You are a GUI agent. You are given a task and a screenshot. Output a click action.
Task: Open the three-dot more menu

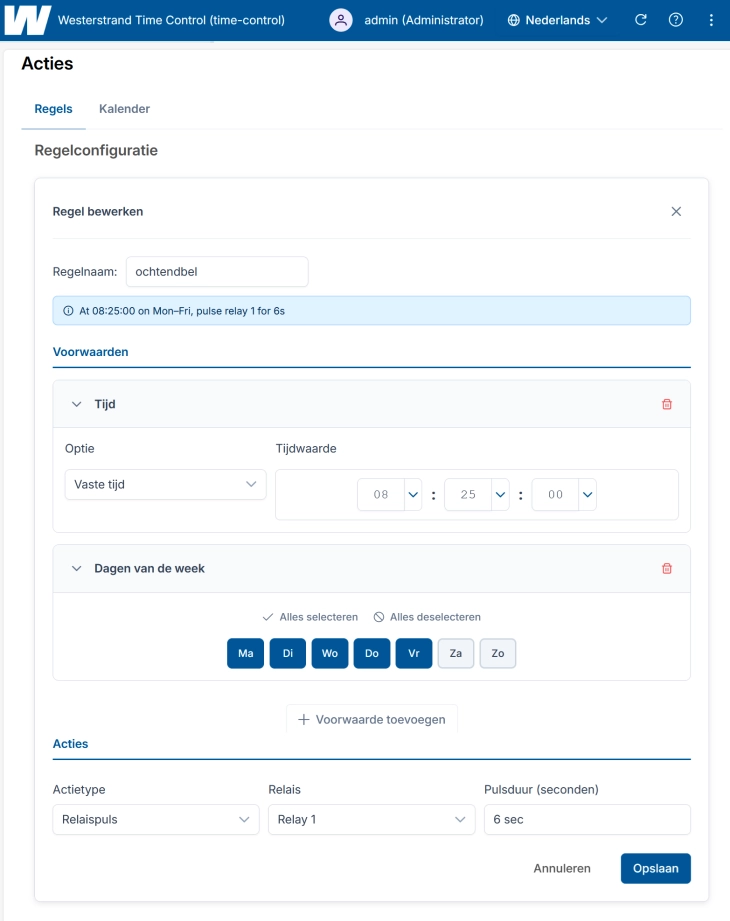coord(711,20)
